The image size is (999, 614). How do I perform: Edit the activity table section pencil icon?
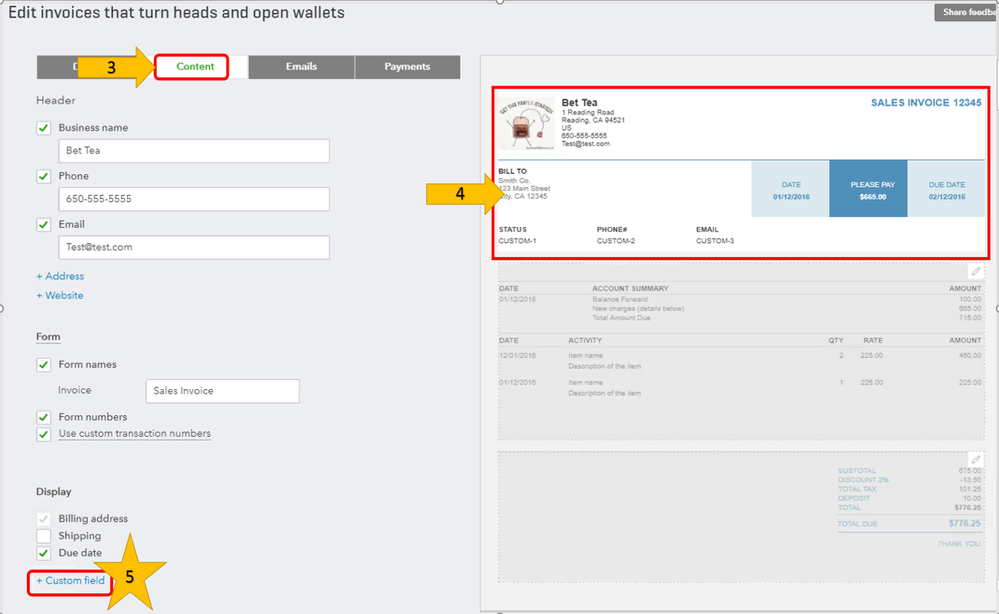tap(975, 272)
